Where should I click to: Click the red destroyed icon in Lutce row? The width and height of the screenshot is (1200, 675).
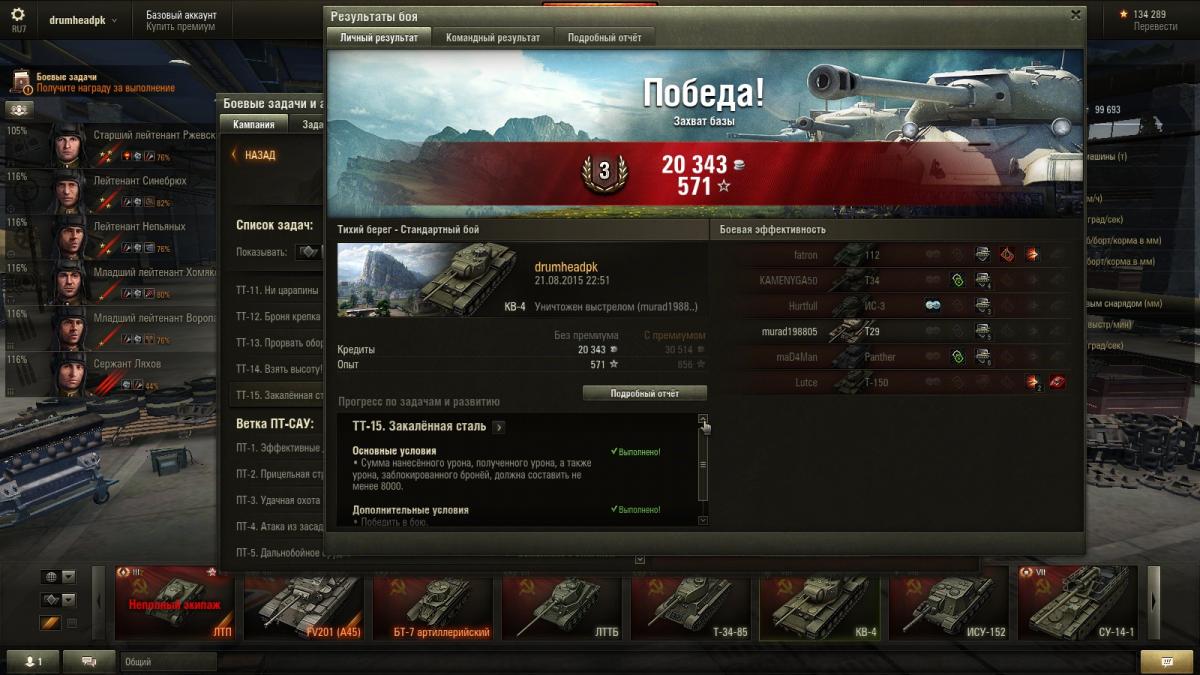coord(1056,383)
